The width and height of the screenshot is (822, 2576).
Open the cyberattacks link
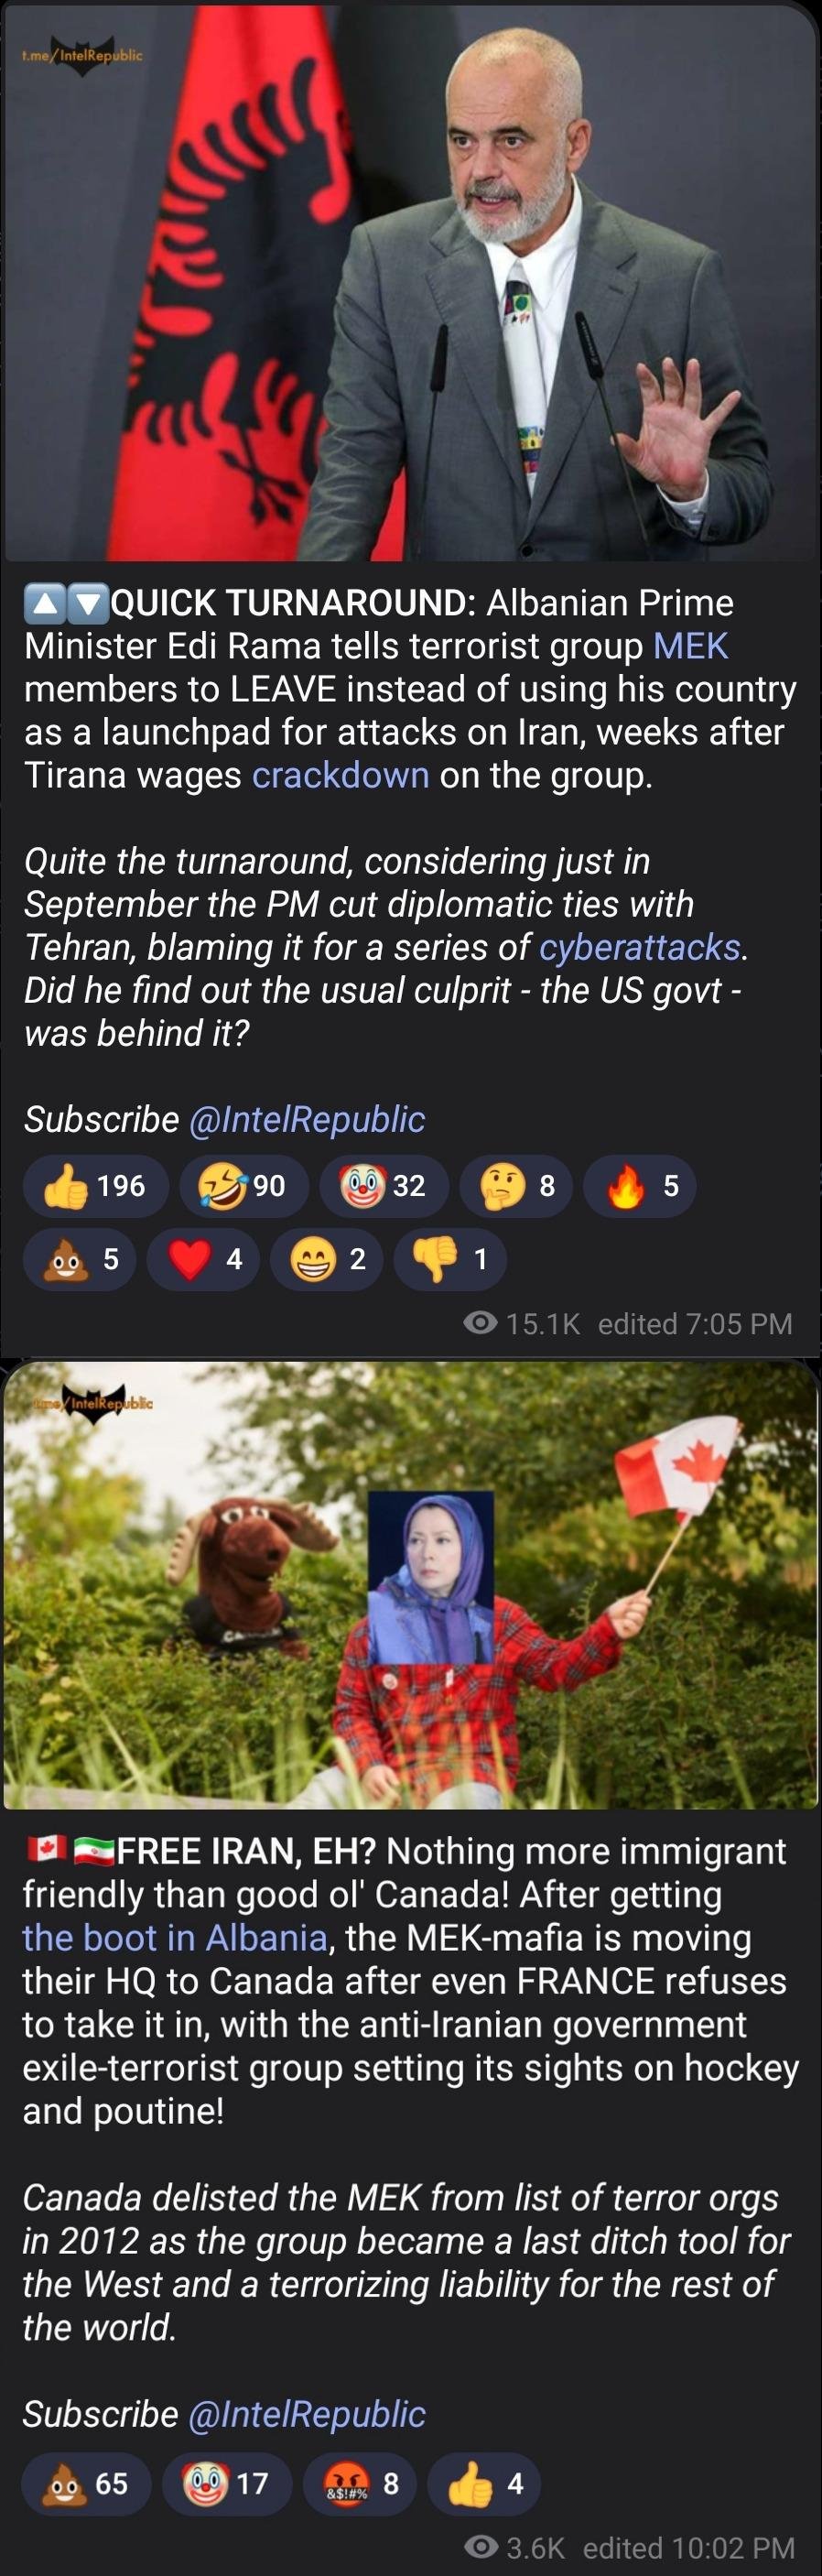tap(640, 946)
